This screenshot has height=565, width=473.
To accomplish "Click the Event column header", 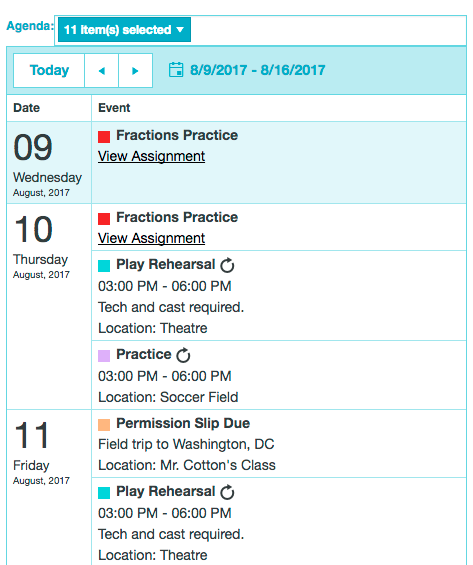I will pos(114,108).
